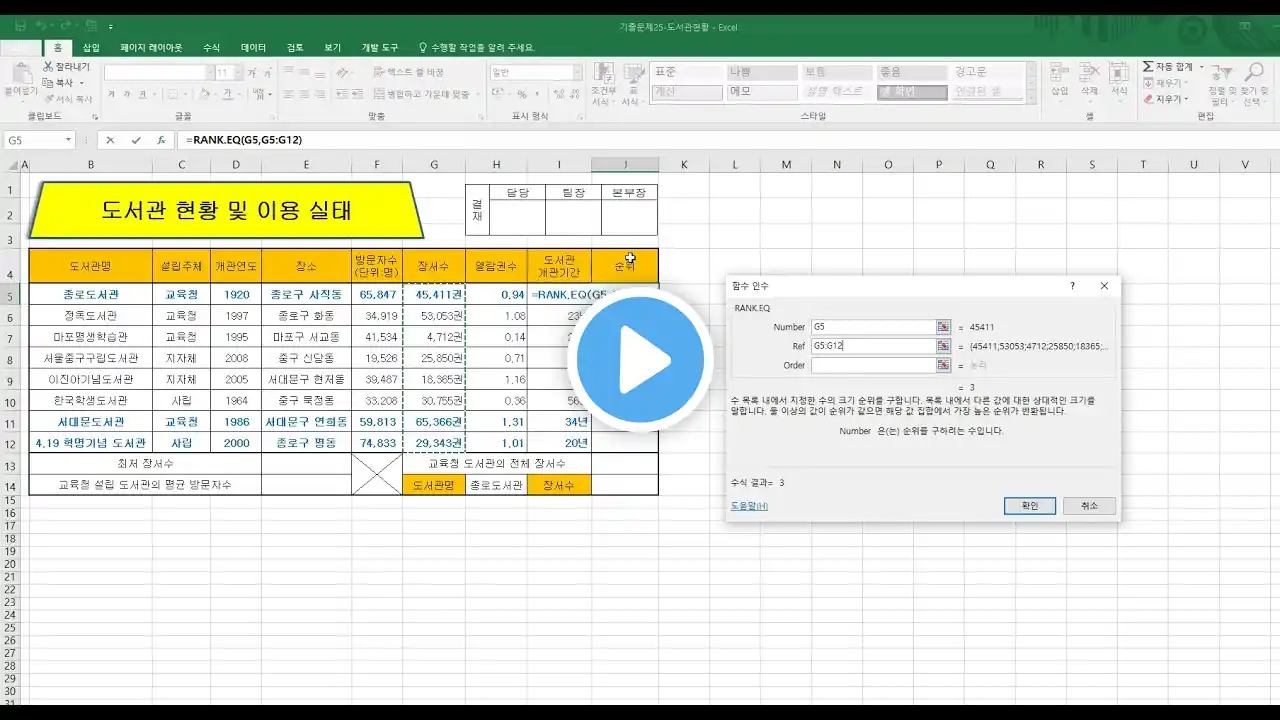Click the percent style icon
The image size is (1280, 720).
pyautogui.click(x=521, y=94)
